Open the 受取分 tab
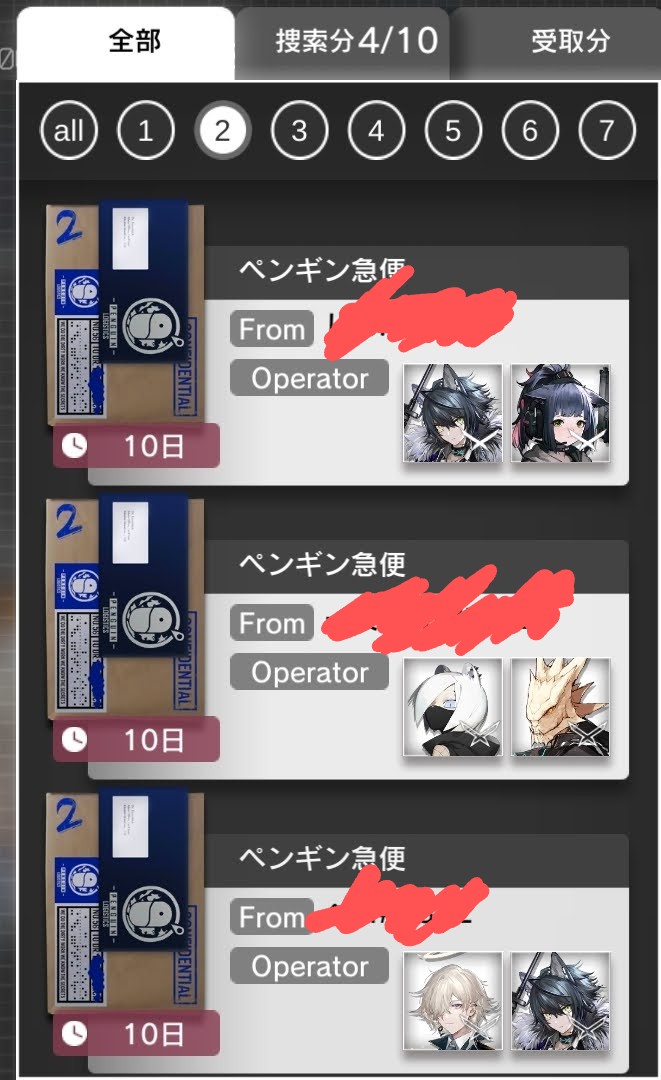This screenshot has height=1080, width=661. pyautogui.click(x=556, y=43)
